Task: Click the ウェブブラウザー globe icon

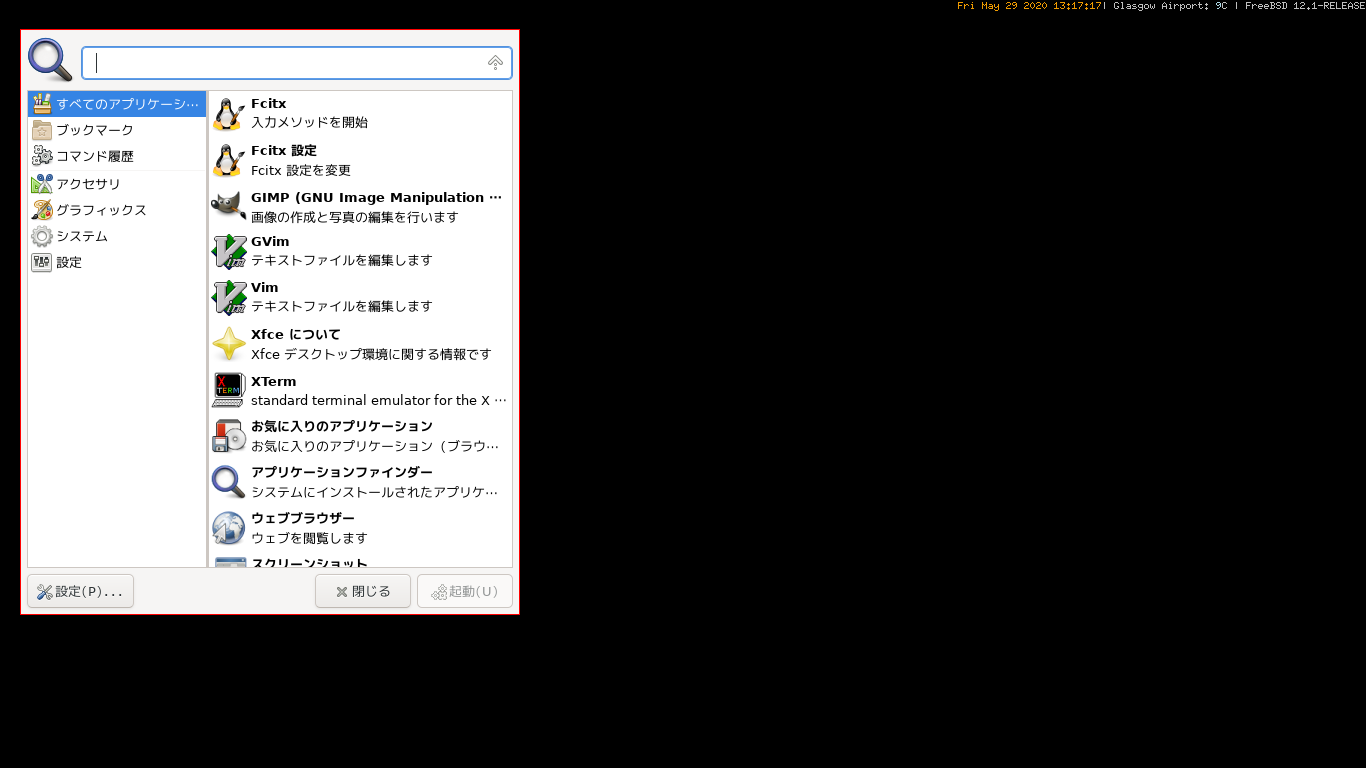Action: (228, 528)
